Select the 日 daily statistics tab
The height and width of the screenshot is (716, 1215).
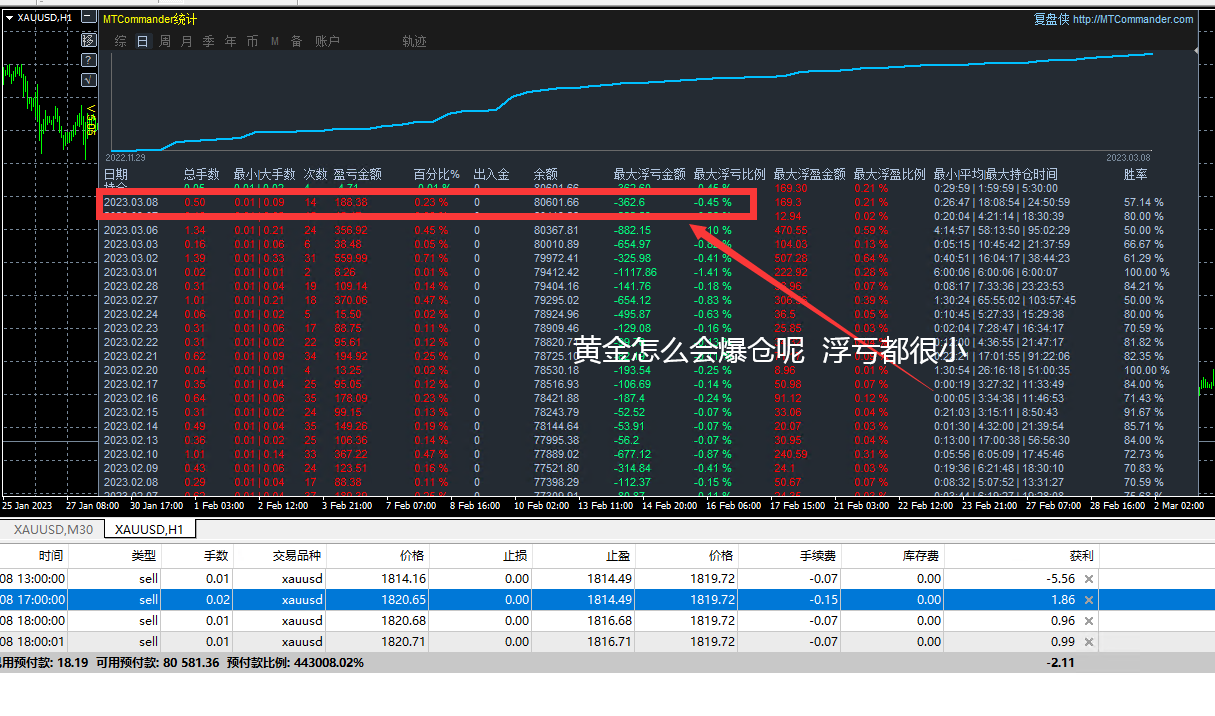(143, 41)
